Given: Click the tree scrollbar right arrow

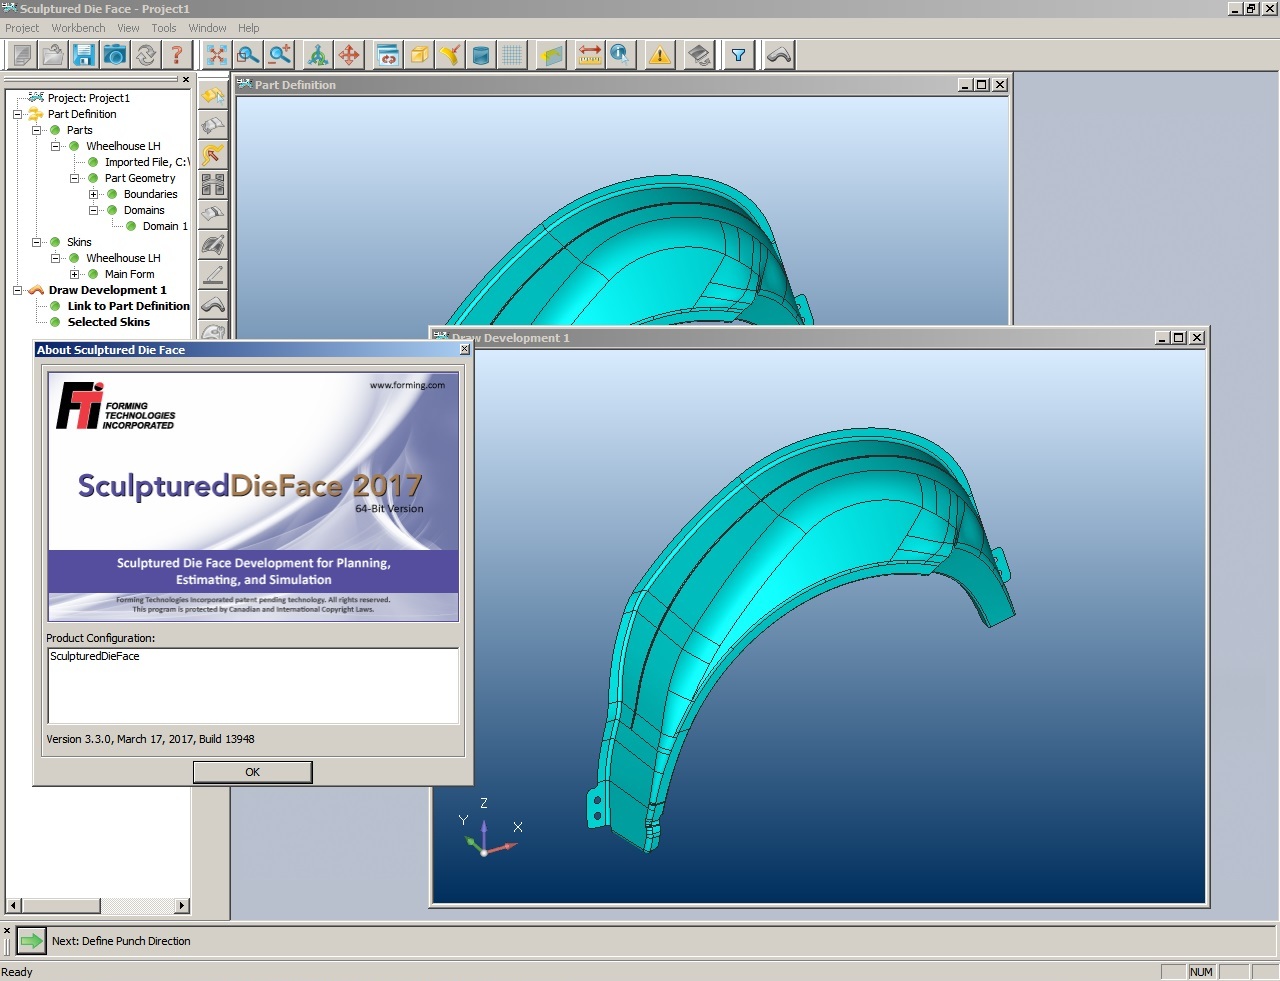Looking at the screenshot, I should tap(182, 906).
